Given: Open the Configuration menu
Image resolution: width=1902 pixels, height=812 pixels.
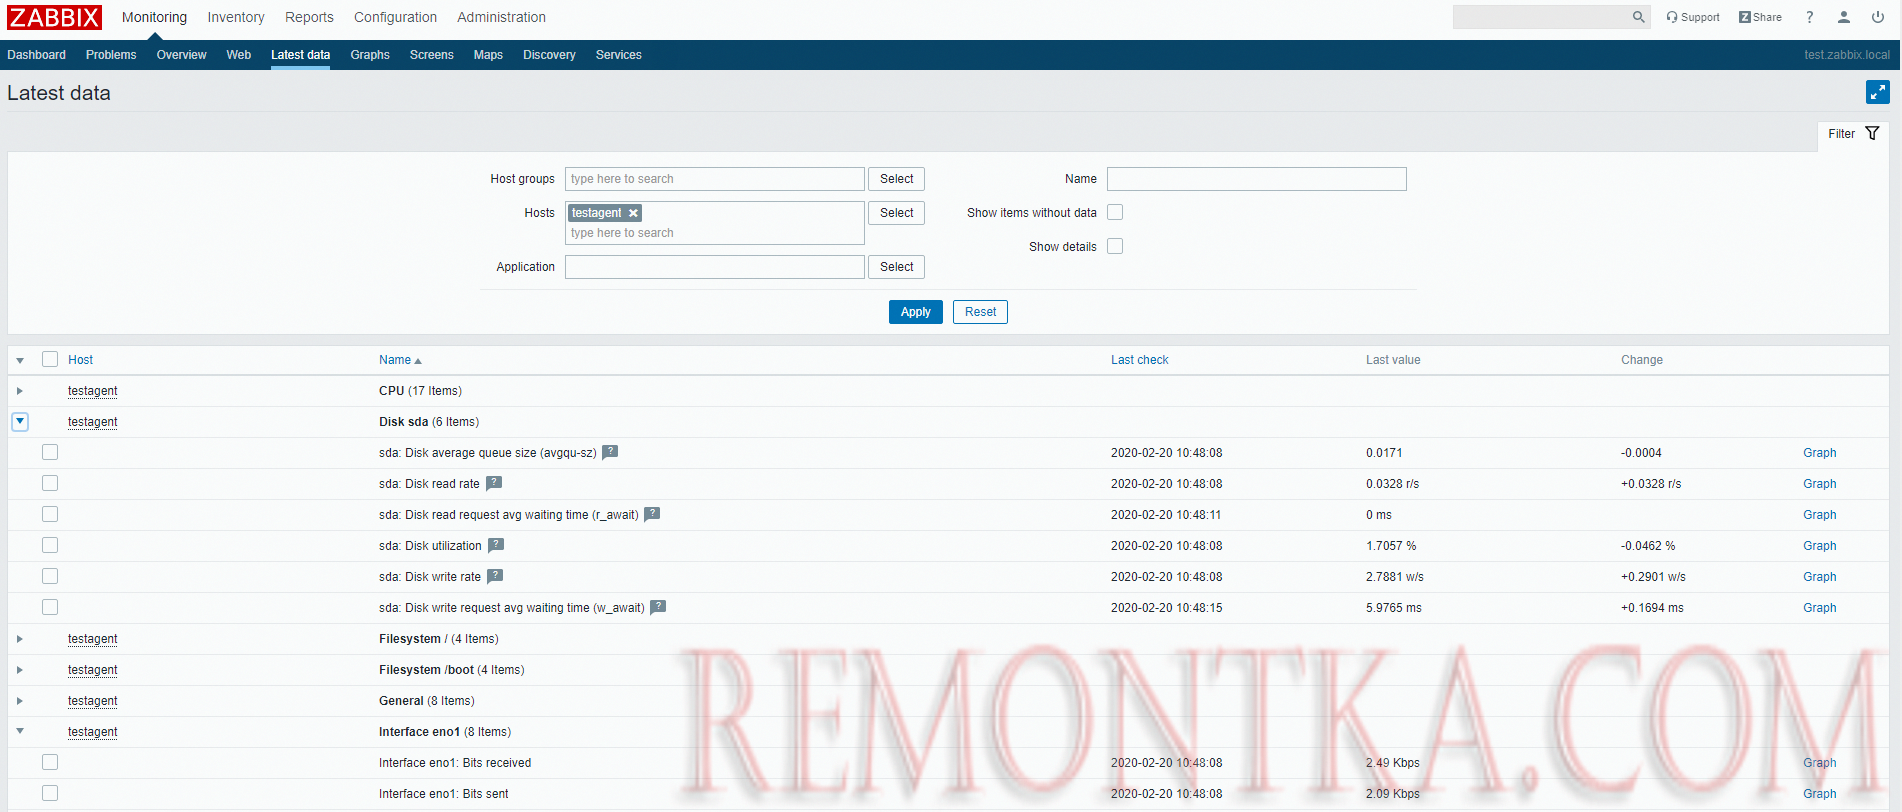Looking at the screenshot, I should tap(395, 17).
